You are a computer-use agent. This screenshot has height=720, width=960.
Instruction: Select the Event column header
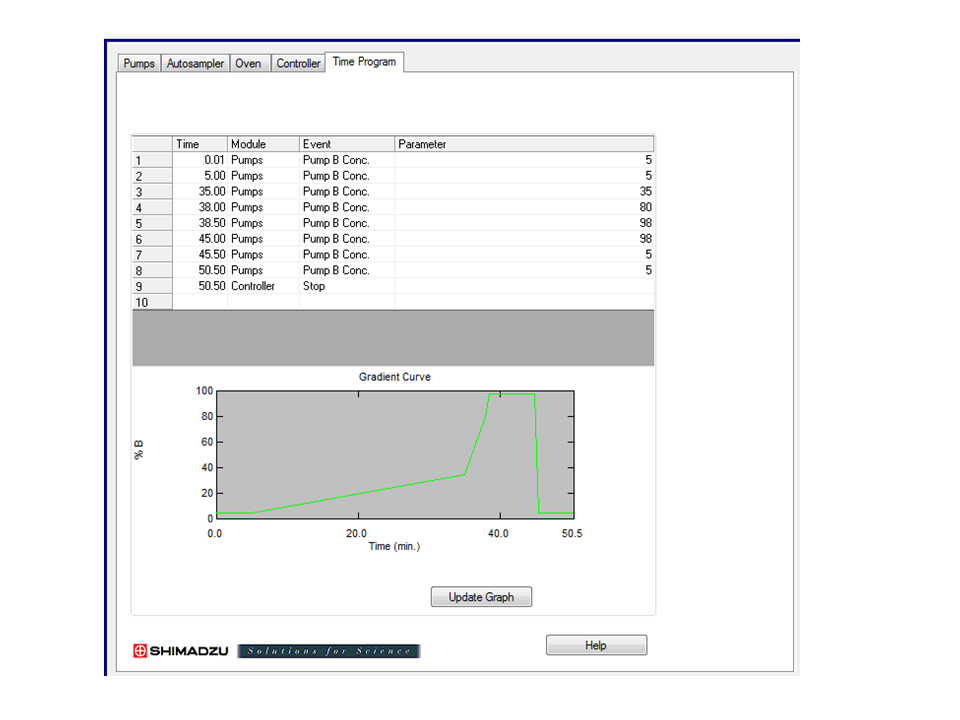click(x=347, y=144)
